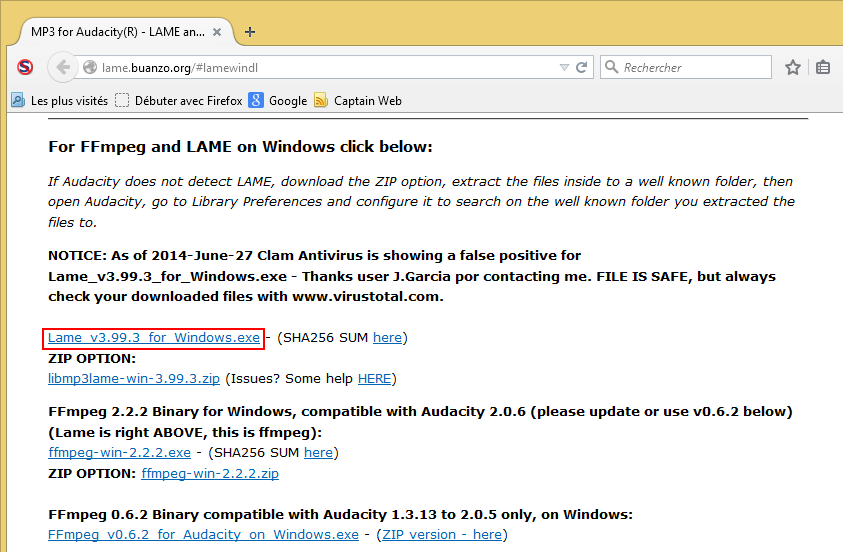Screen dimensions: 843x552
Task: Download libmp3lame-win-3.99.3.zip
Action: coord(134,378)
